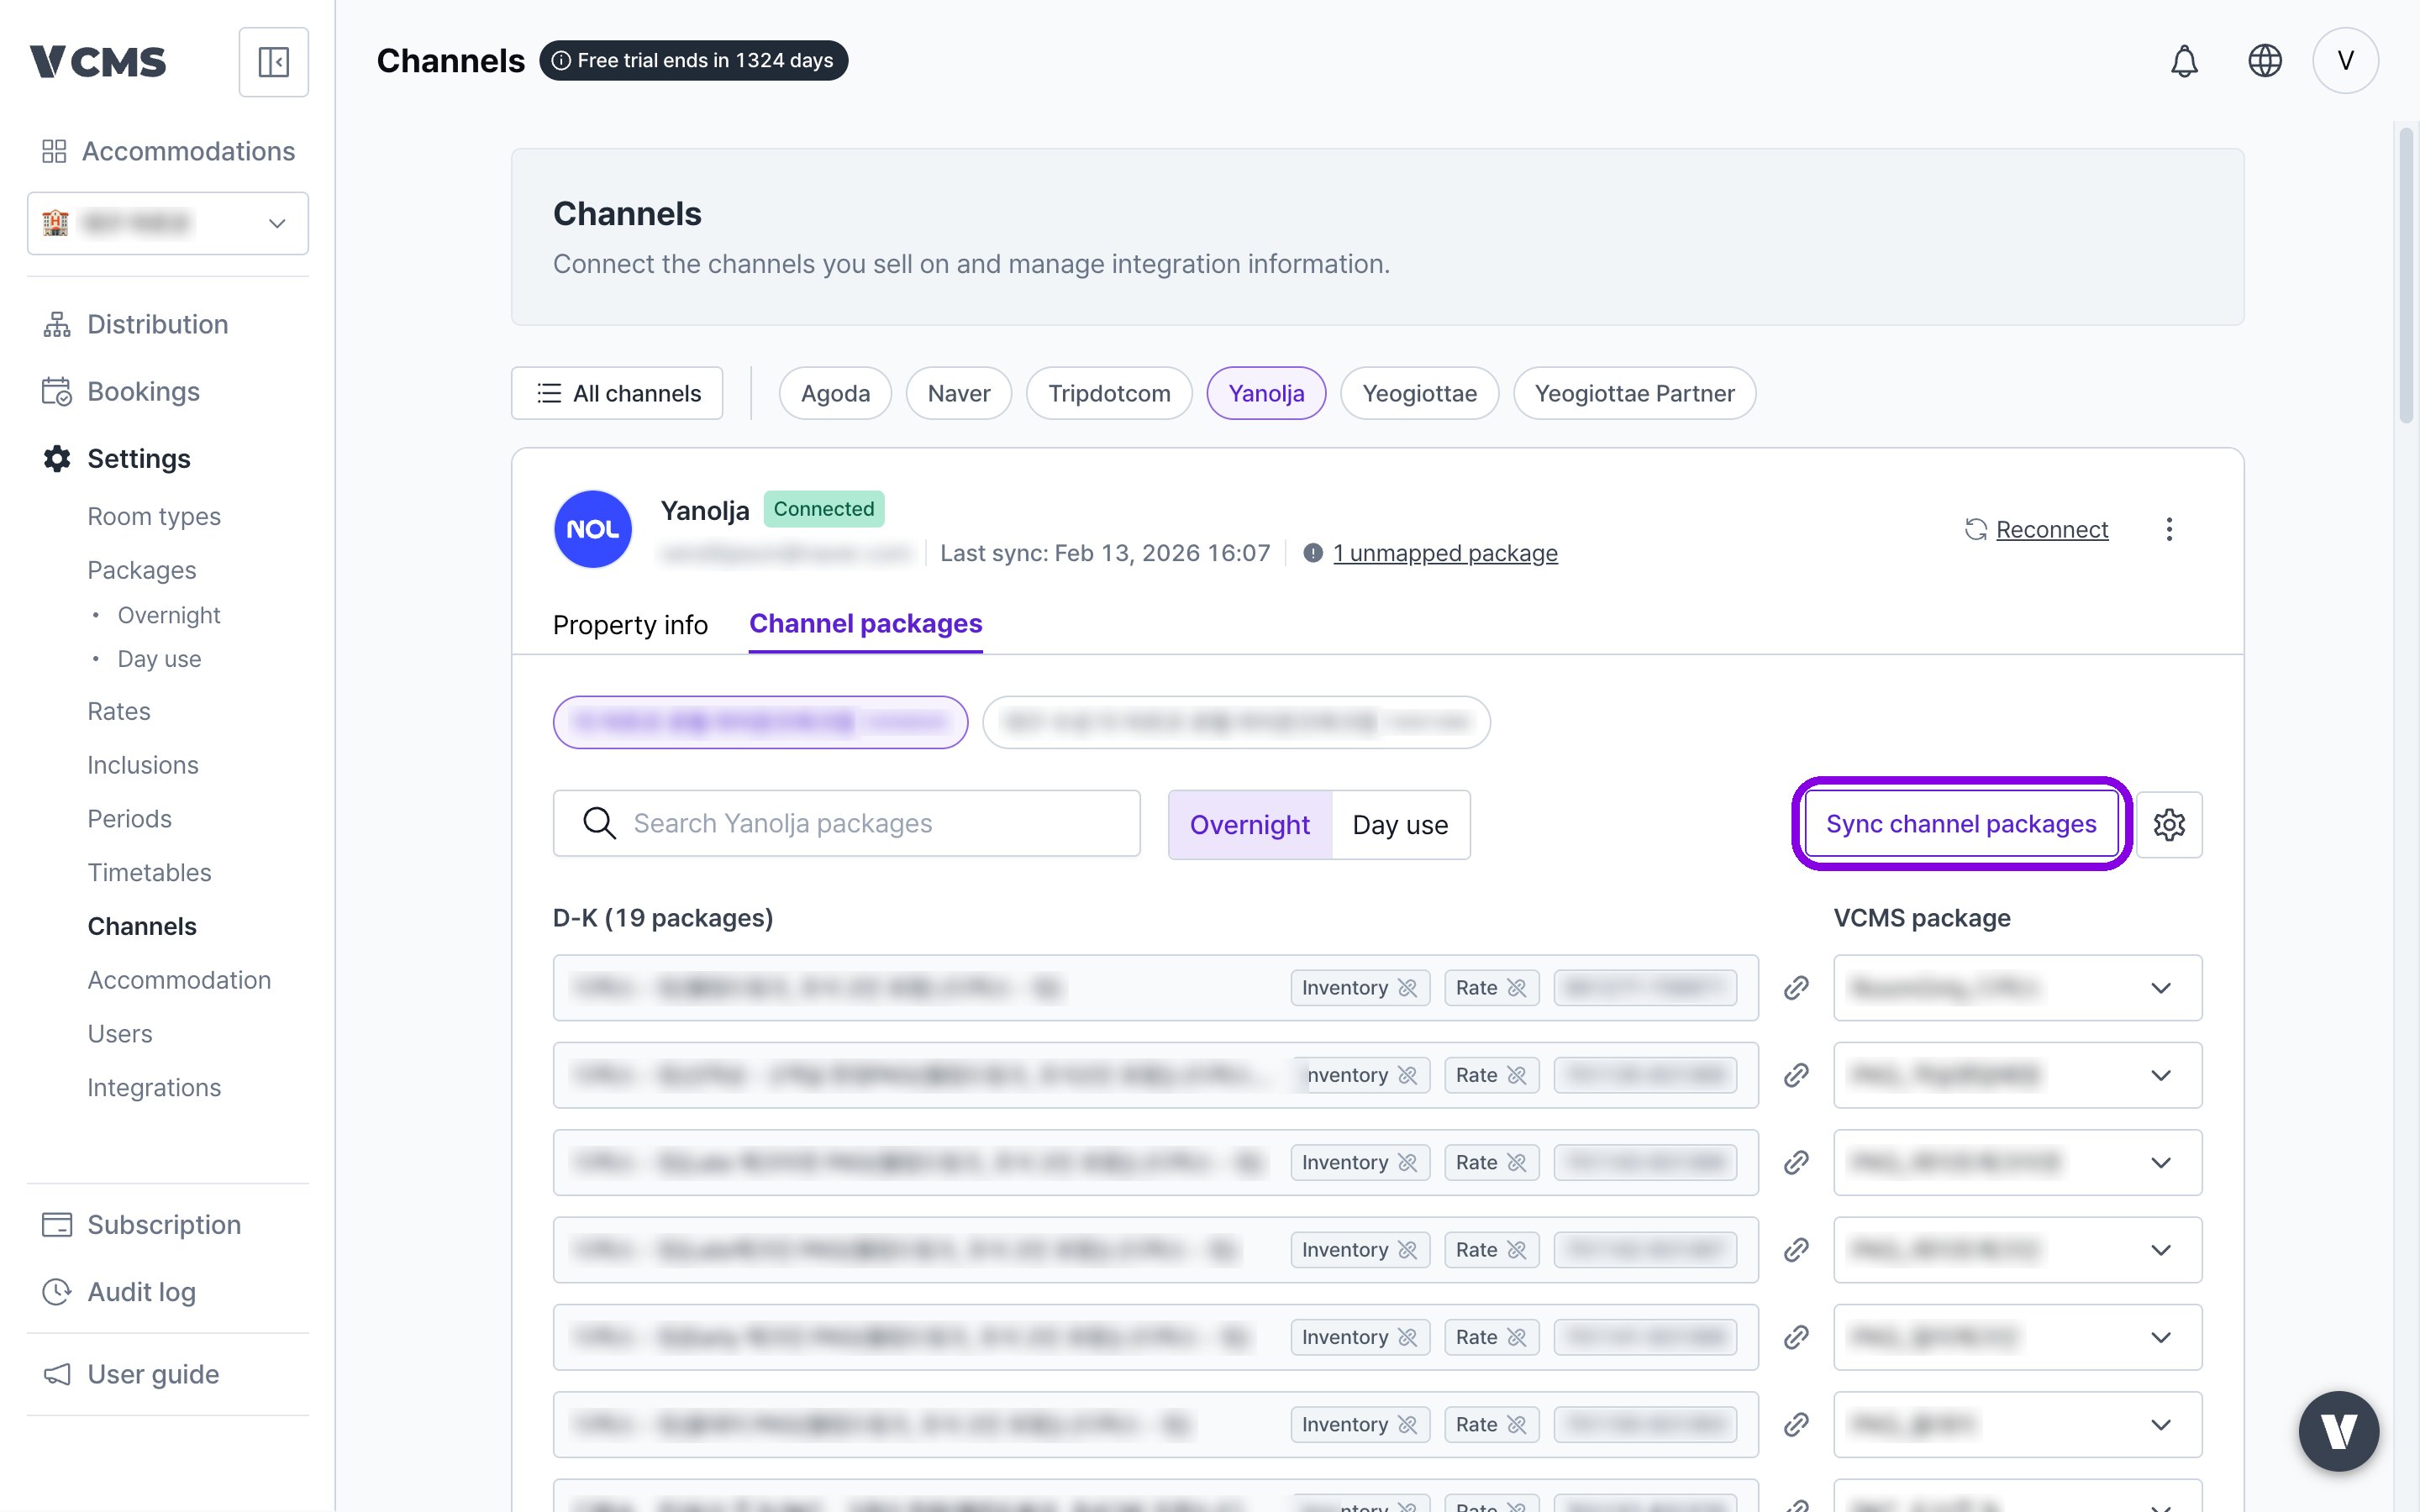Click the link icon of the second package row
The image size is (2420, 1512).
pos(1796,1075)
